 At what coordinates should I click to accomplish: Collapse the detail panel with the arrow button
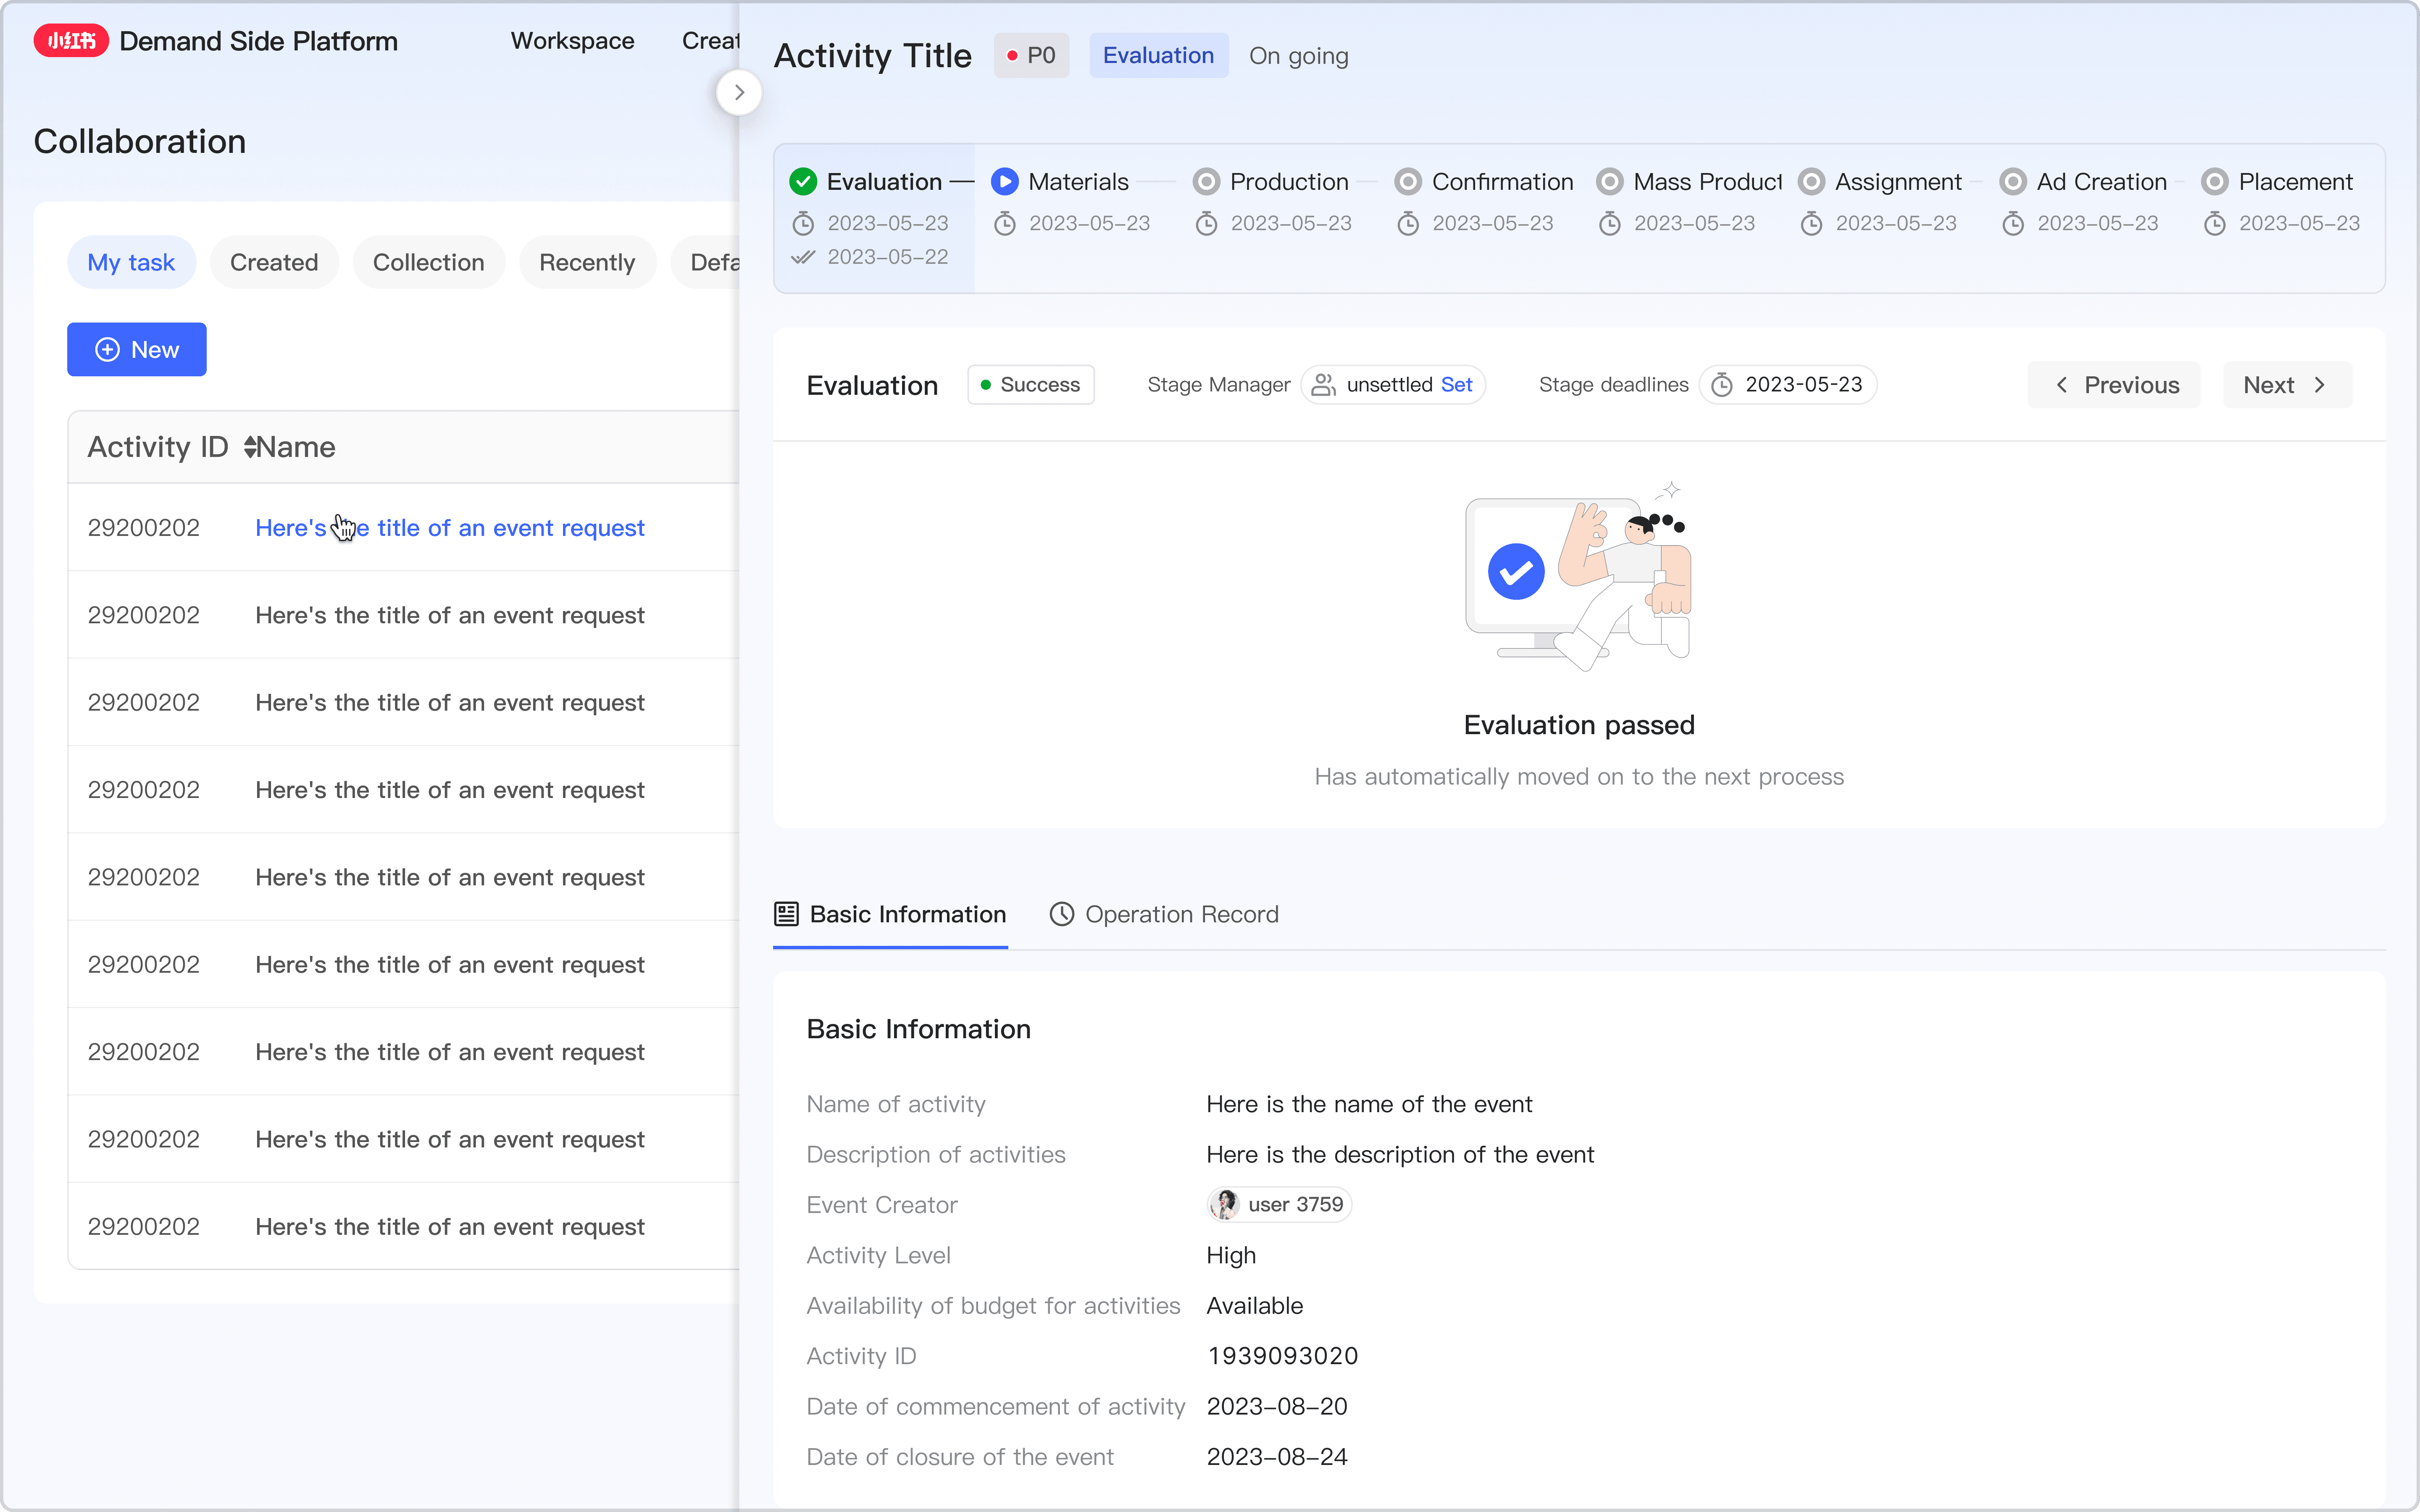click(x=739, y=93)
